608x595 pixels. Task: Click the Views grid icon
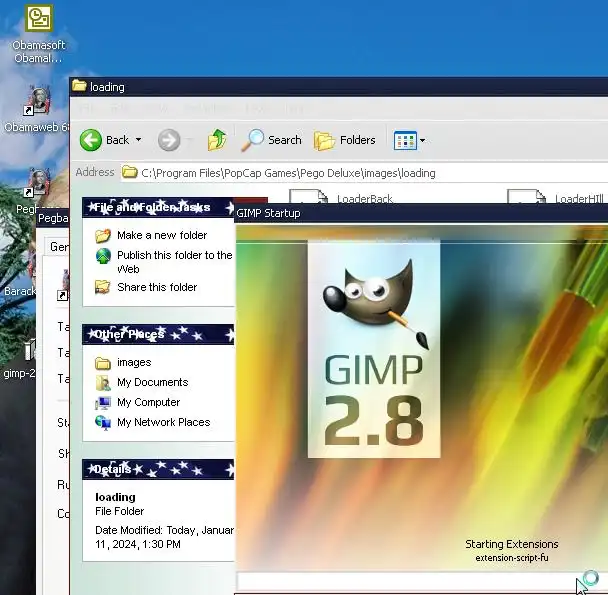(405, 140)
